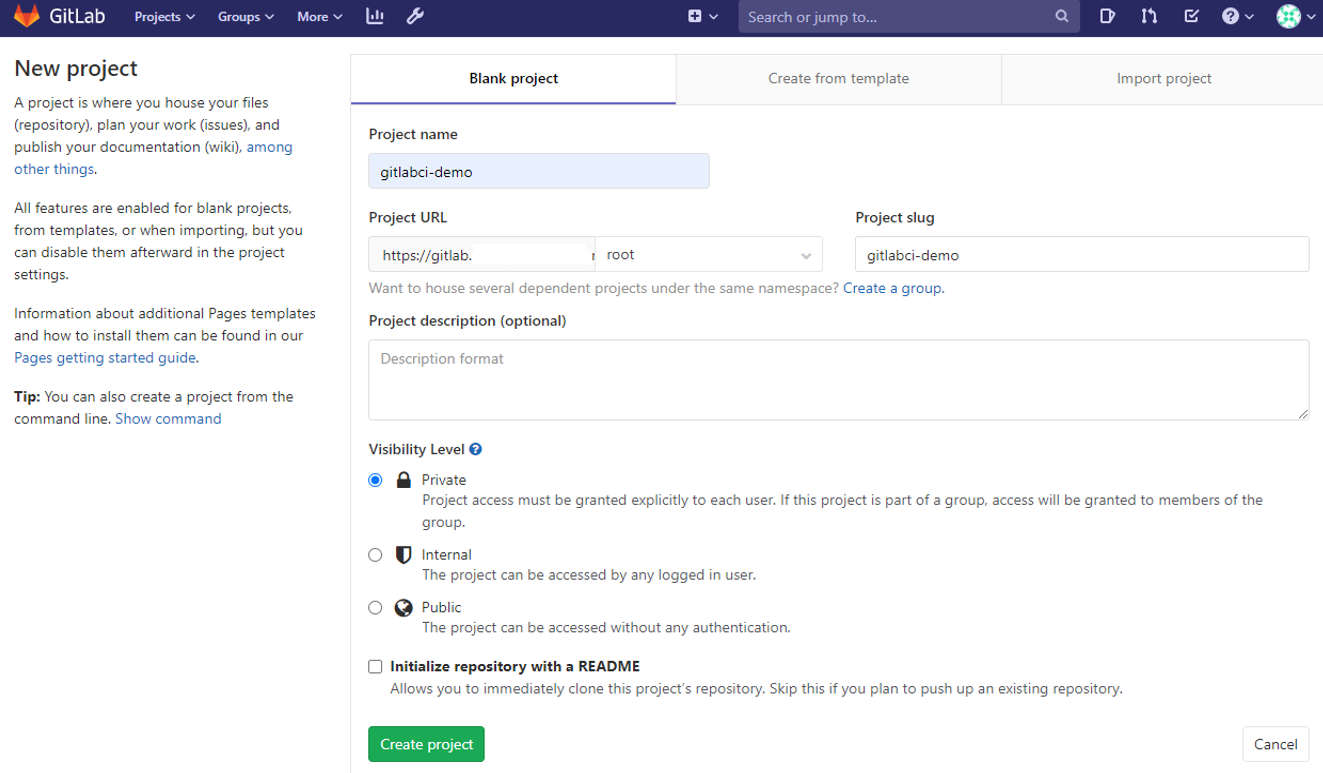The image size is (1323, 773).
Task: Click the Project description textarea
Action: pyautogui.click(x=839, y=380)
